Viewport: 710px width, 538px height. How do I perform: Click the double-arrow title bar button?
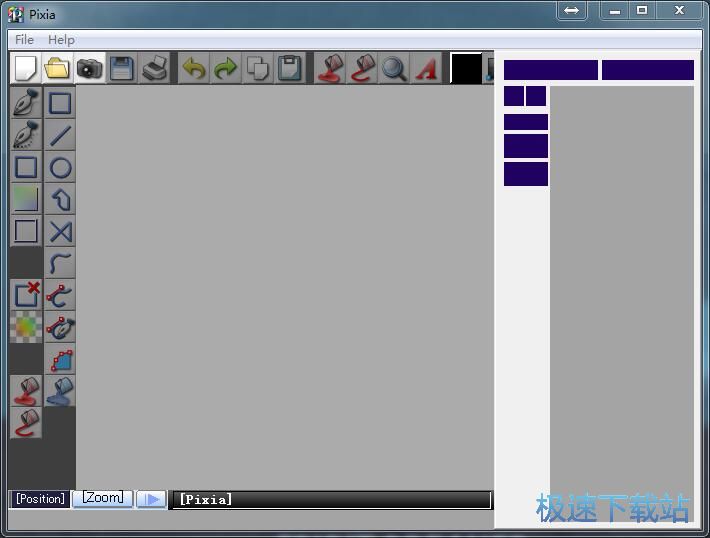[571, 10]
